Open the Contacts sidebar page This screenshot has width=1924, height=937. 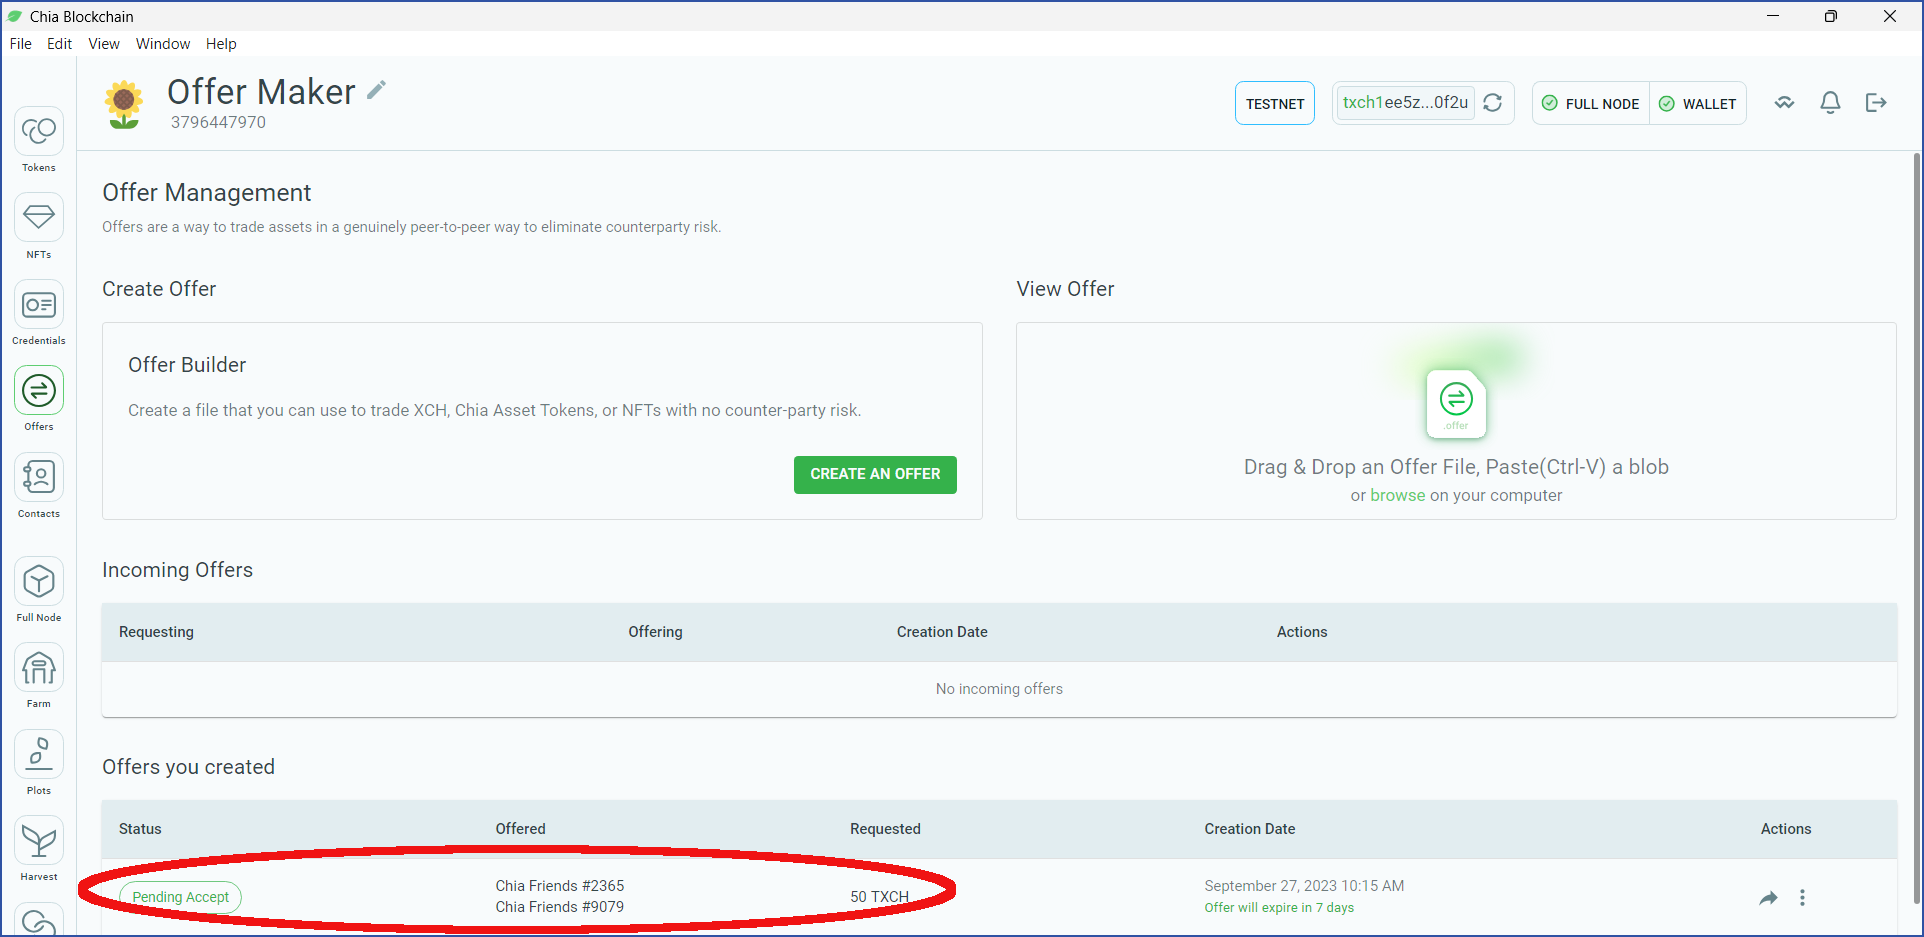(39, 478)
